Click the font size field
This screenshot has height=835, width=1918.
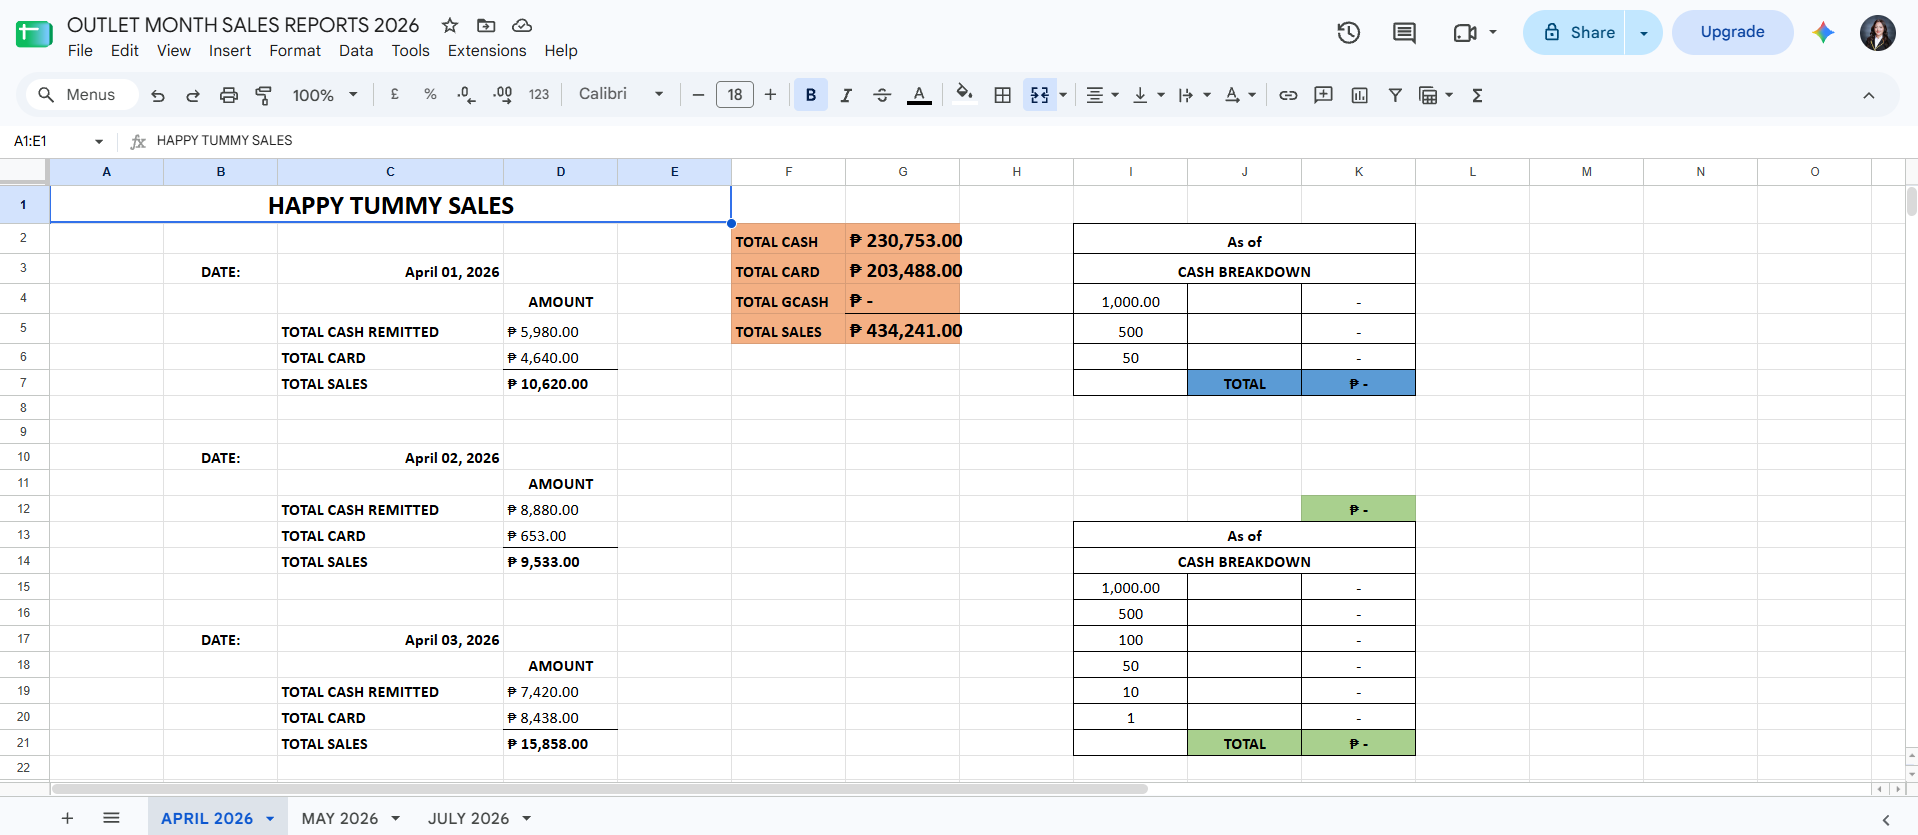point(735,95)
